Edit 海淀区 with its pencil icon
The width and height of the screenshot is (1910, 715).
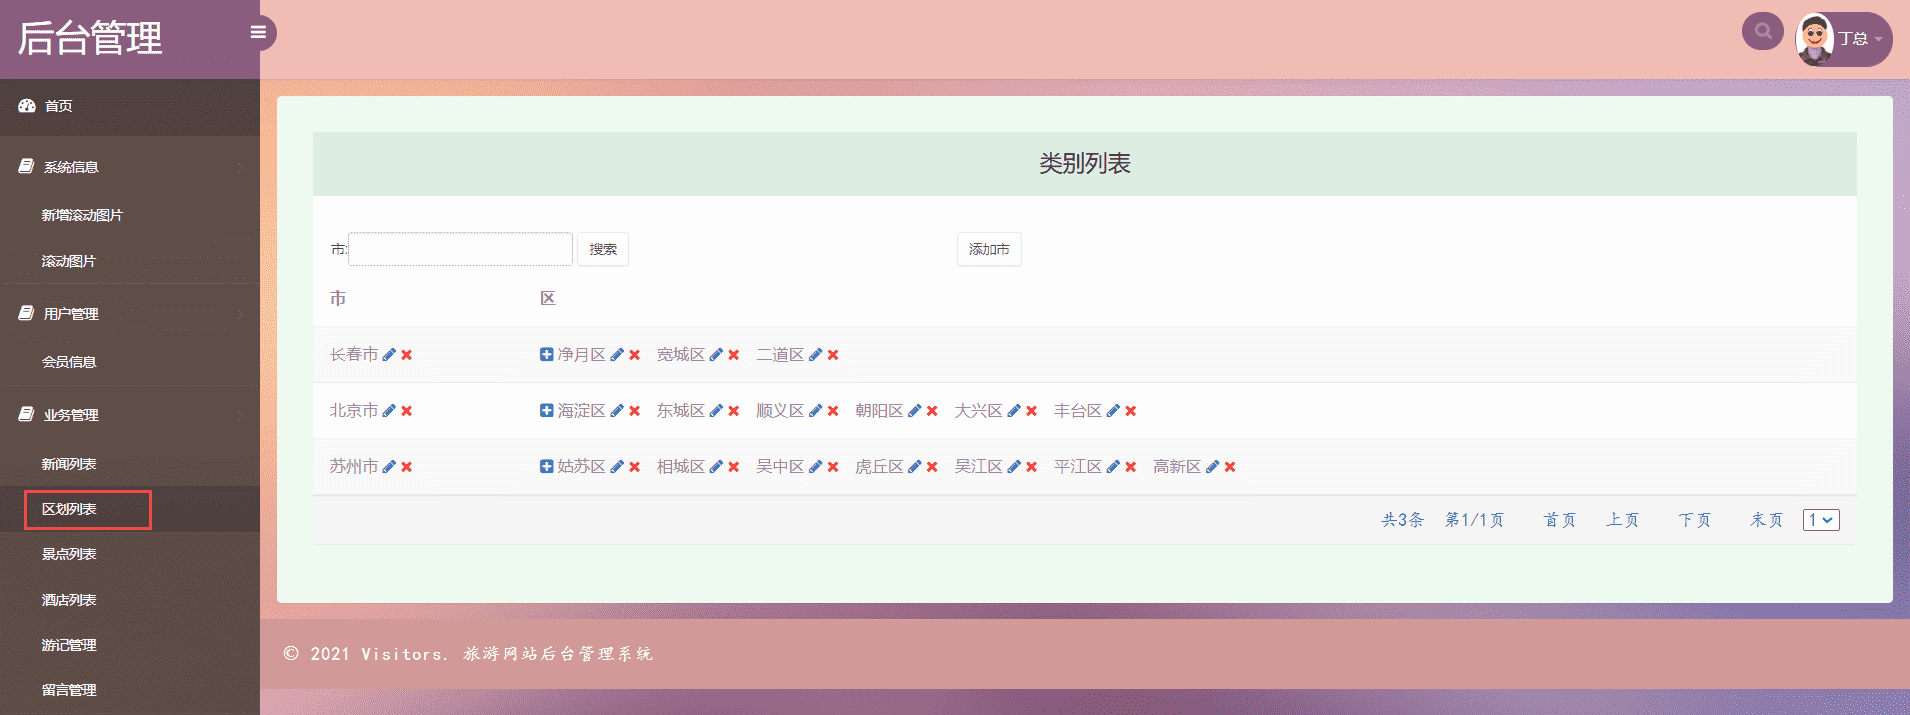click(x=617, y=411)
